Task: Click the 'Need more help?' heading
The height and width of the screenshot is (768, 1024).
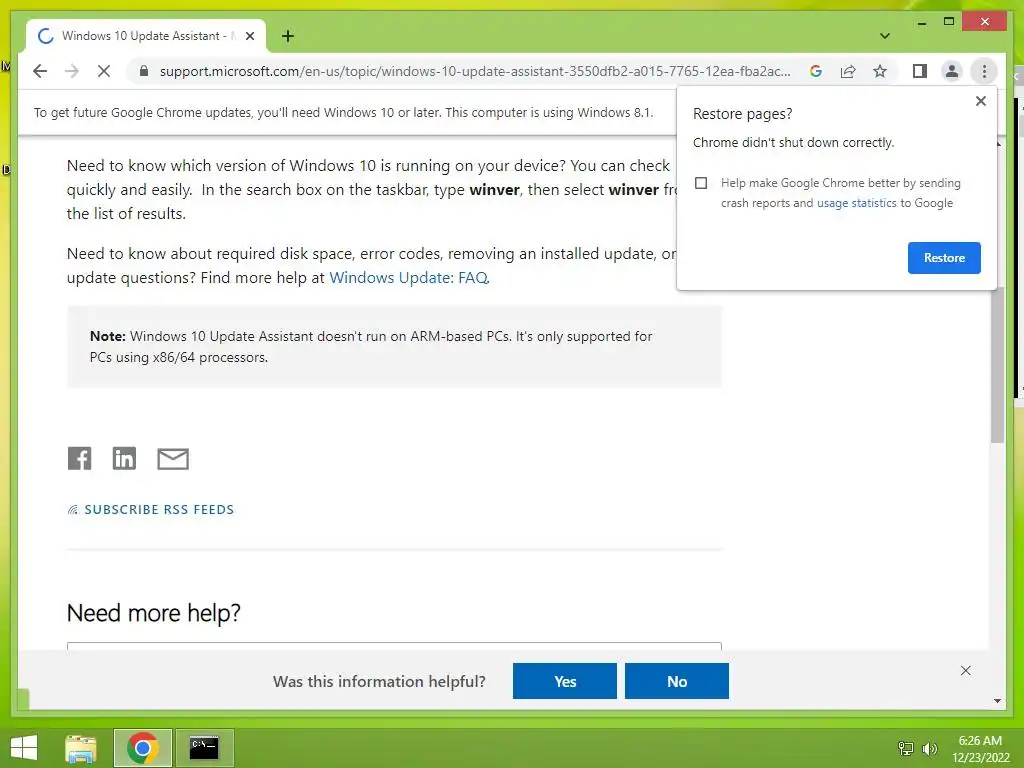Action: (x=153, y=613)
